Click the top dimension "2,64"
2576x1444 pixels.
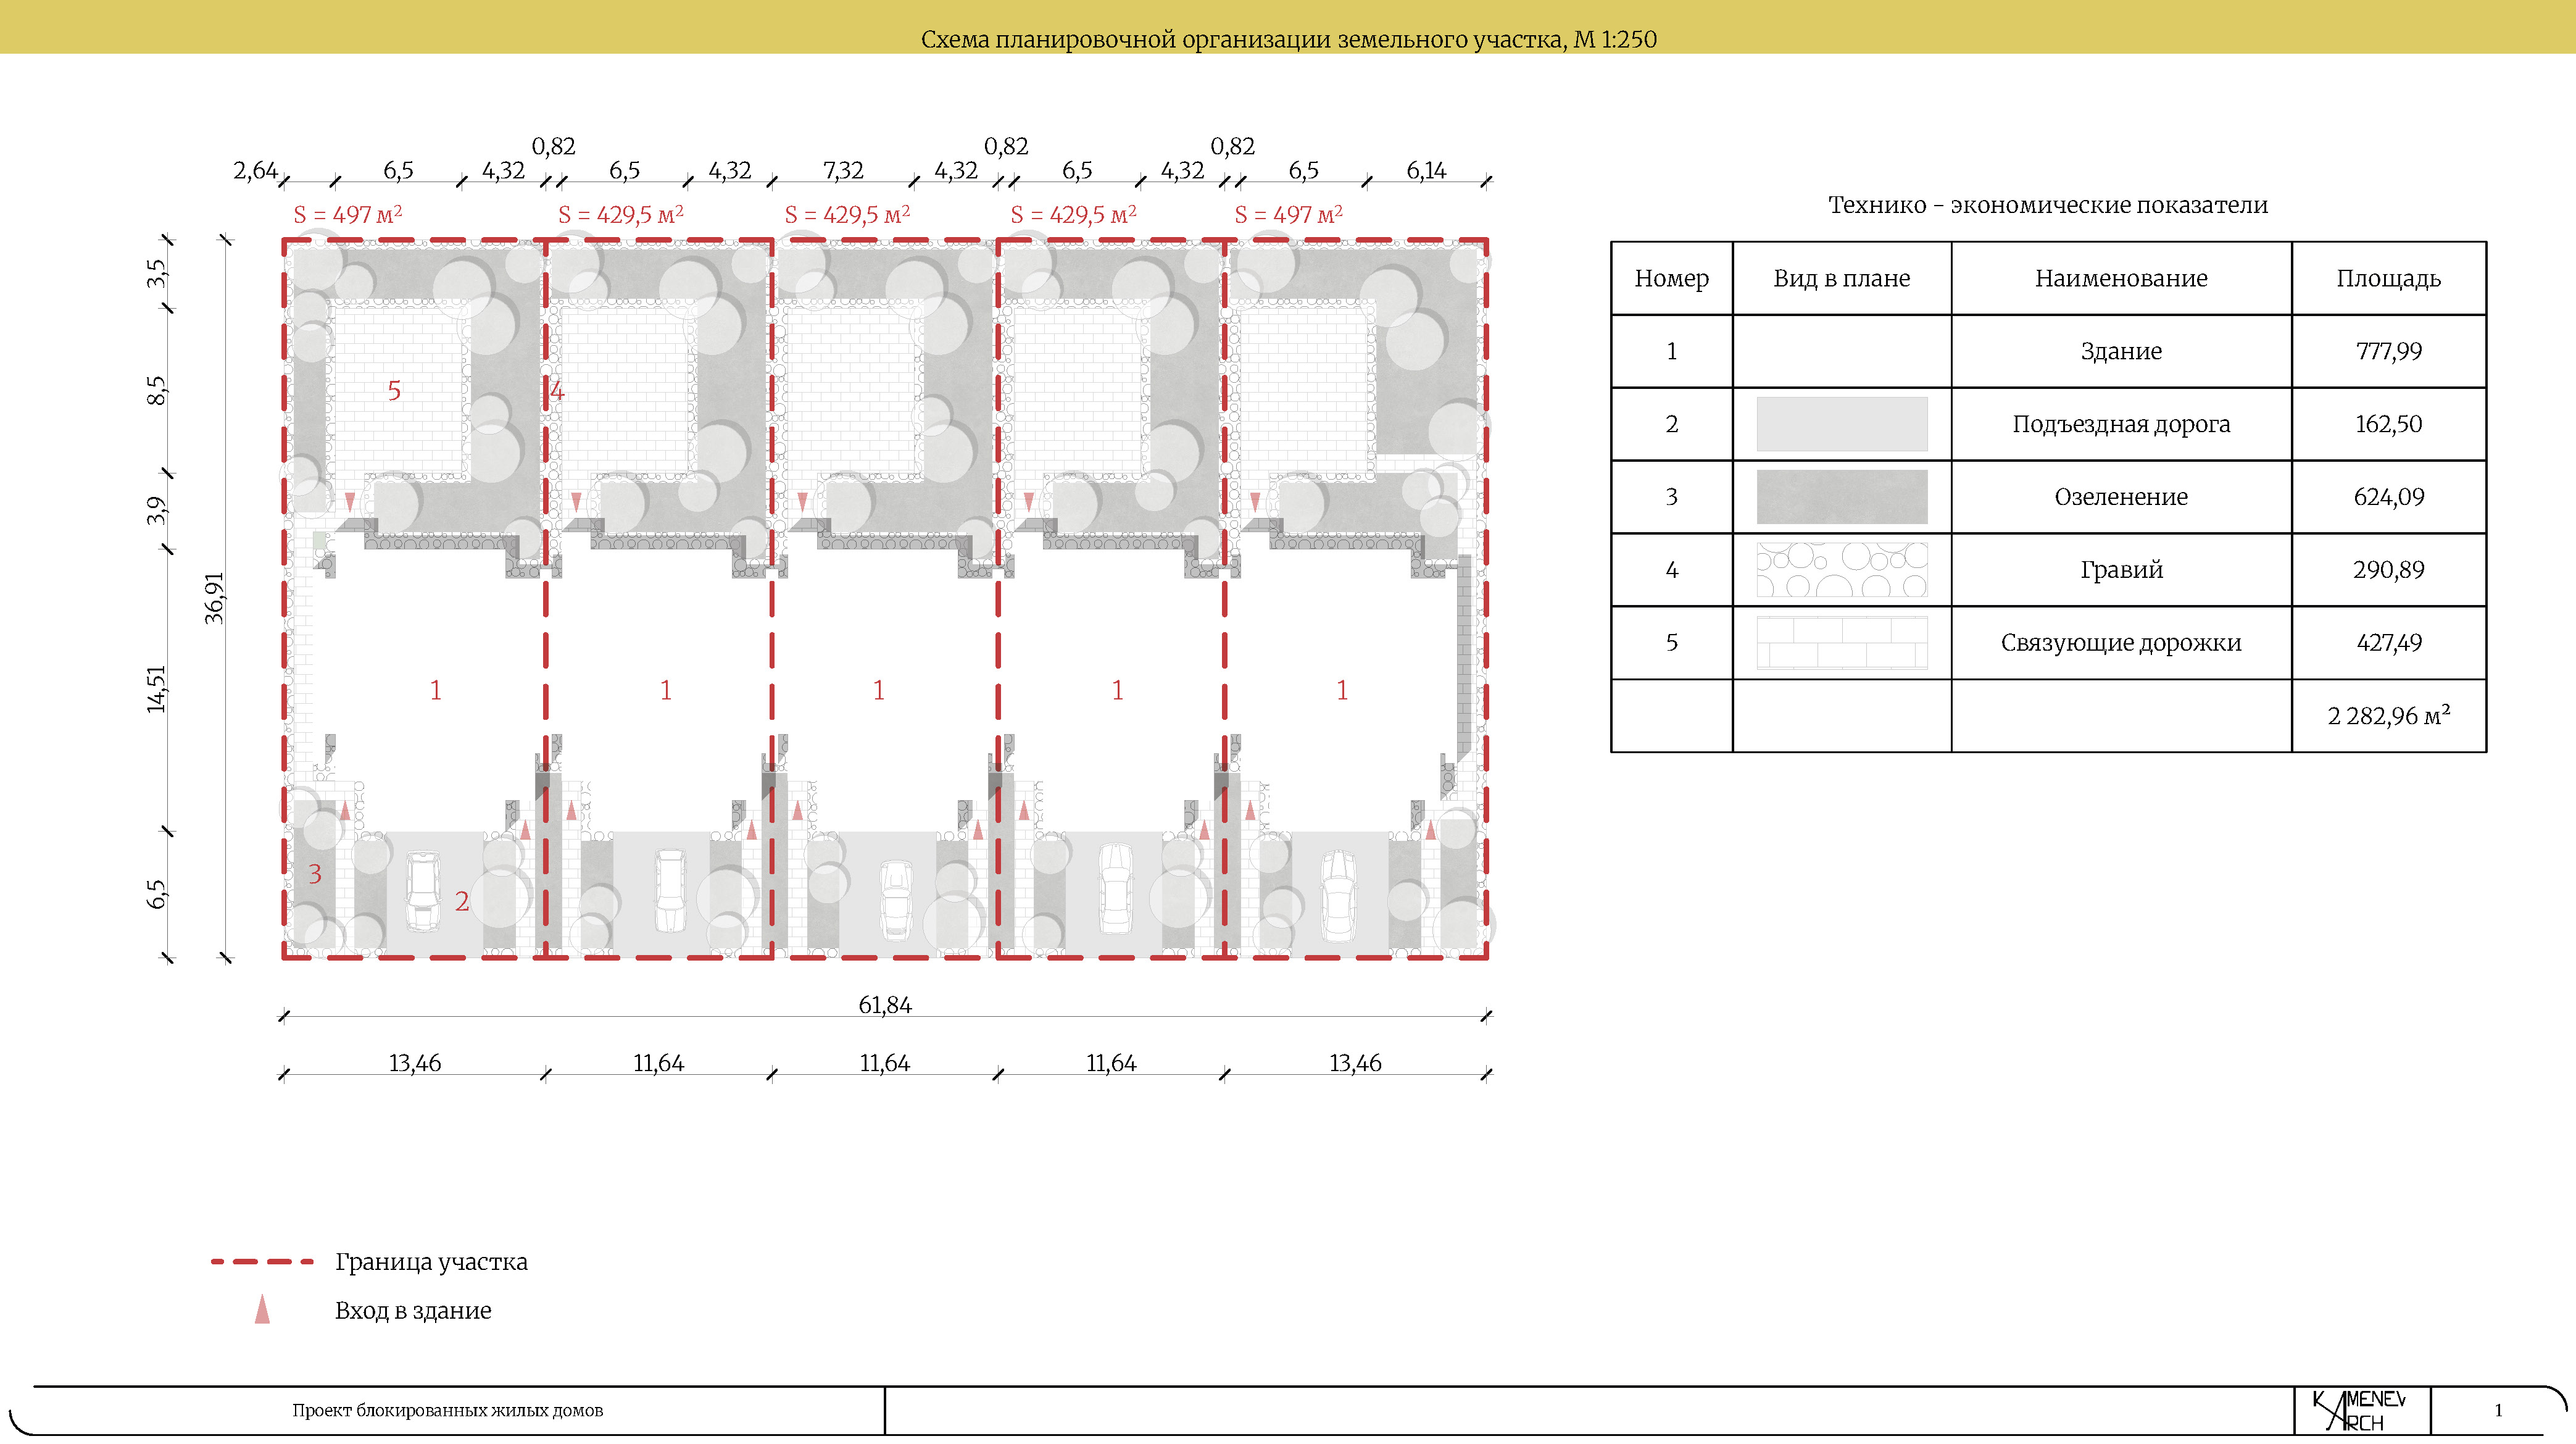pos(255,171)
